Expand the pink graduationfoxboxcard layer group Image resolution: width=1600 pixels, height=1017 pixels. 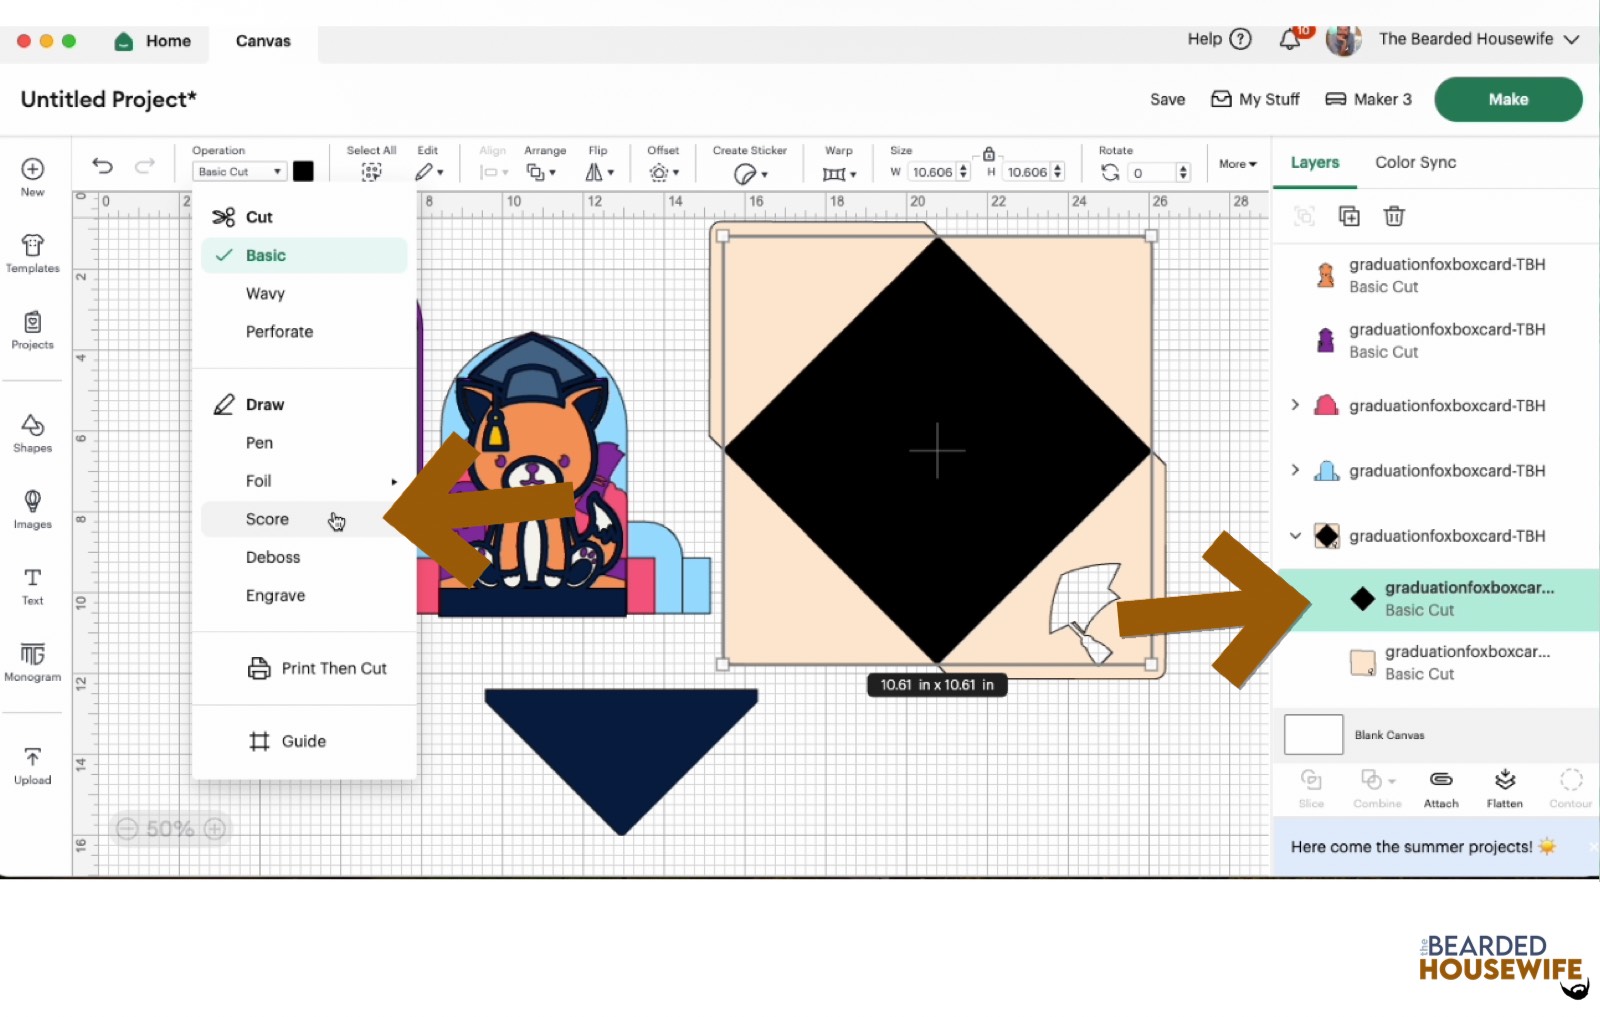pyautogui.click(x=1295, y=405)
